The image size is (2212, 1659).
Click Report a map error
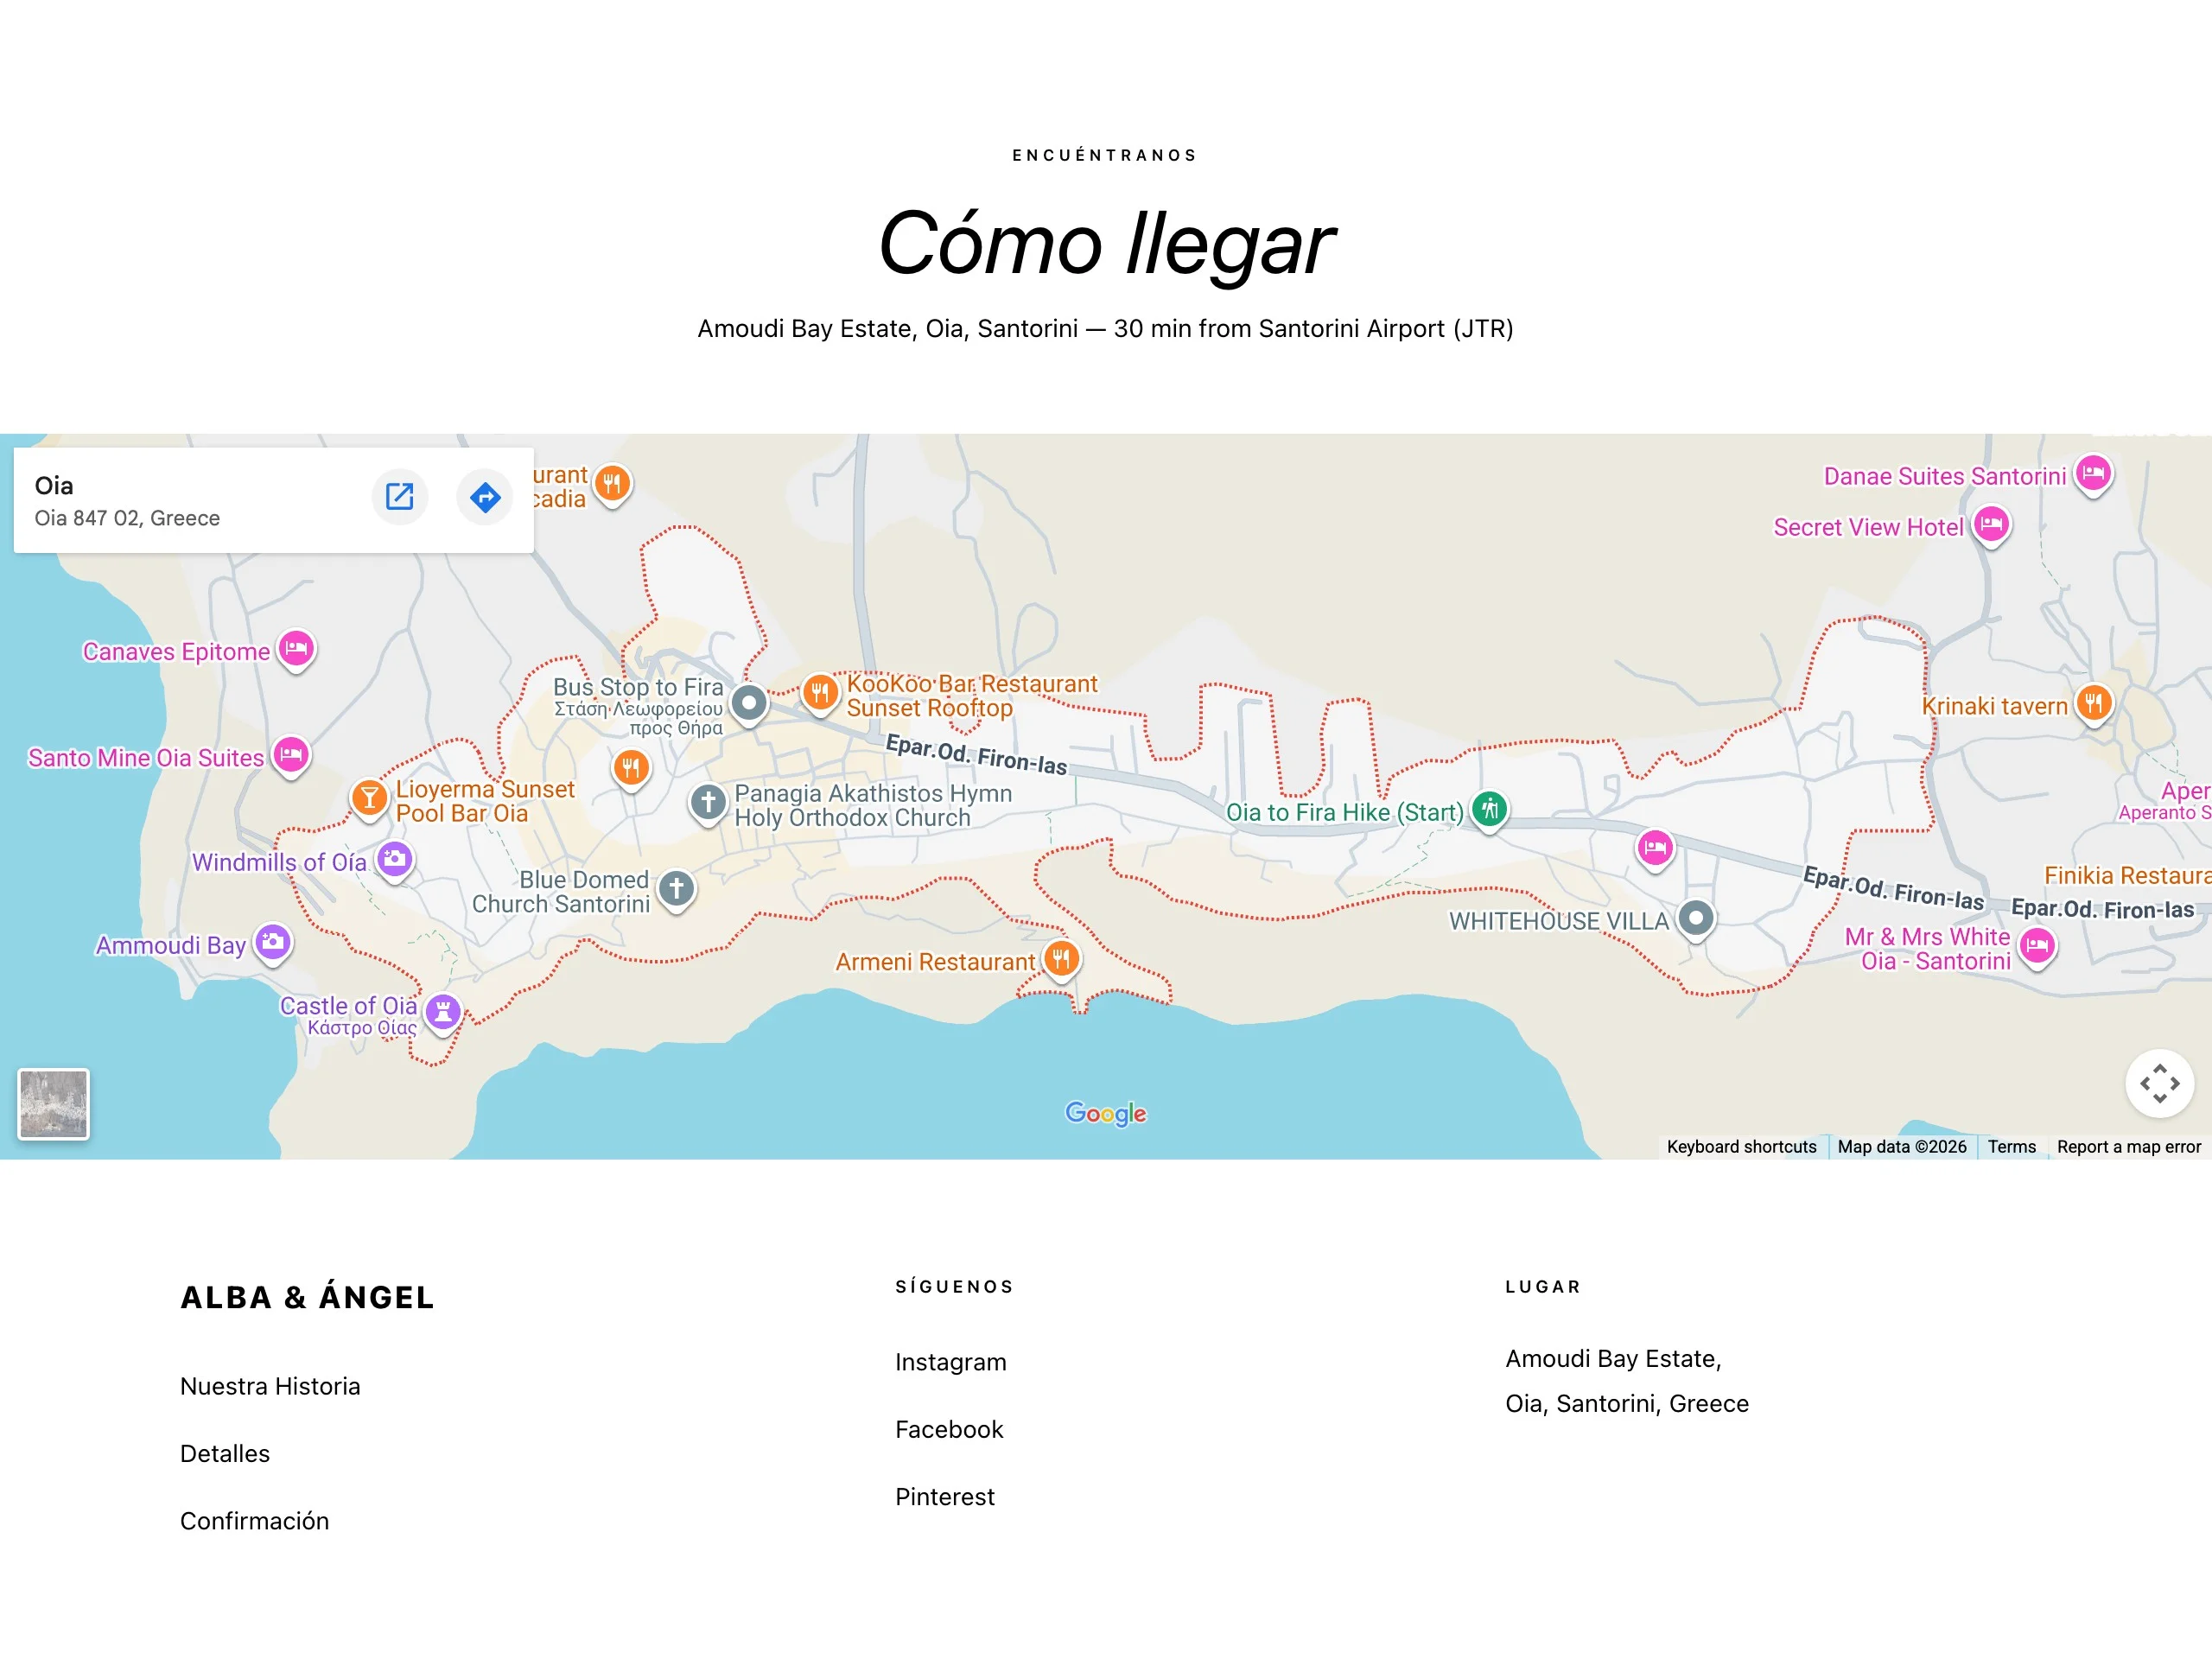tap(2129, 1147)
